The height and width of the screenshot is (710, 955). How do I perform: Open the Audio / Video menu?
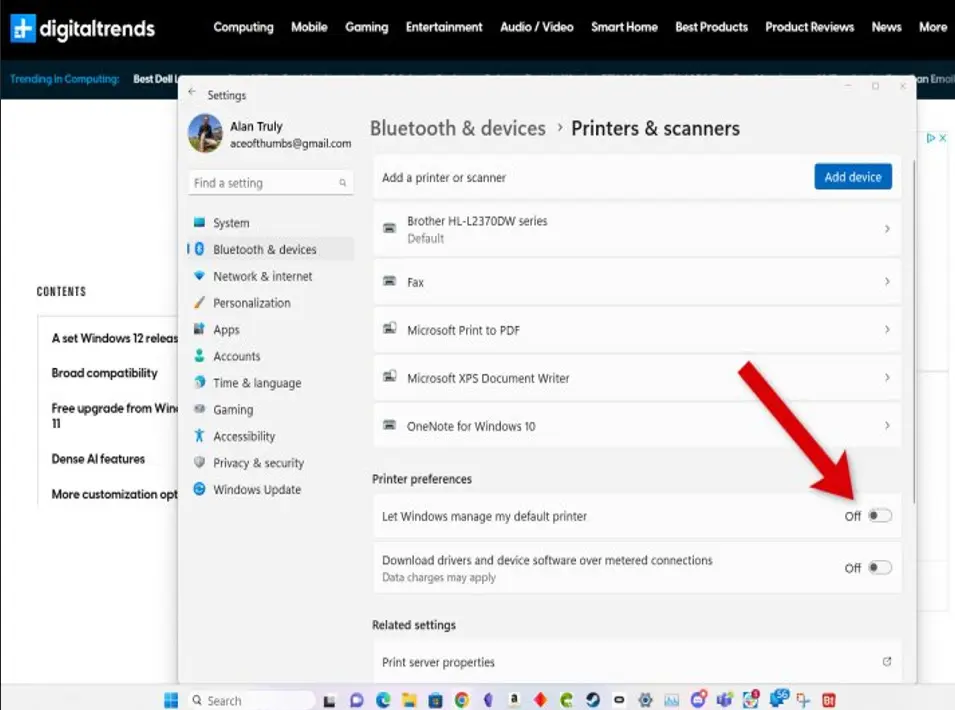[537, 27]
